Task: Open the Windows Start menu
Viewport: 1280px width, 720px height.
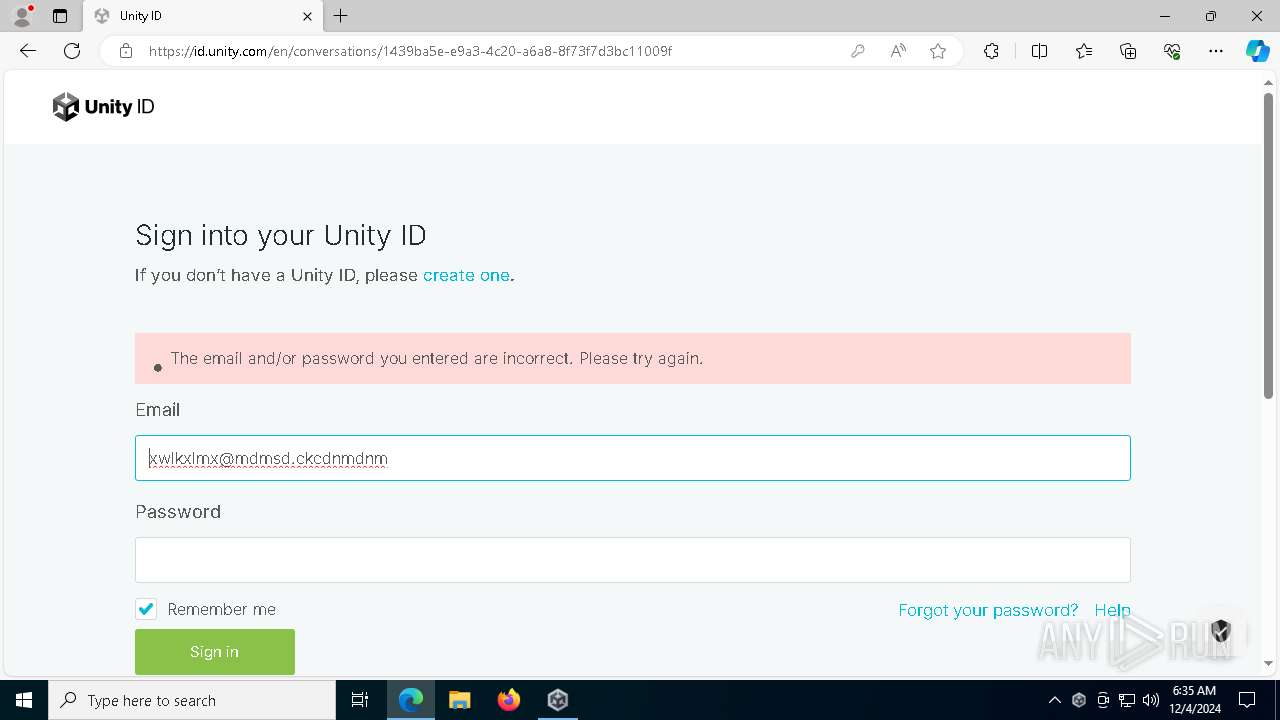Action: [x=24, y=700]
